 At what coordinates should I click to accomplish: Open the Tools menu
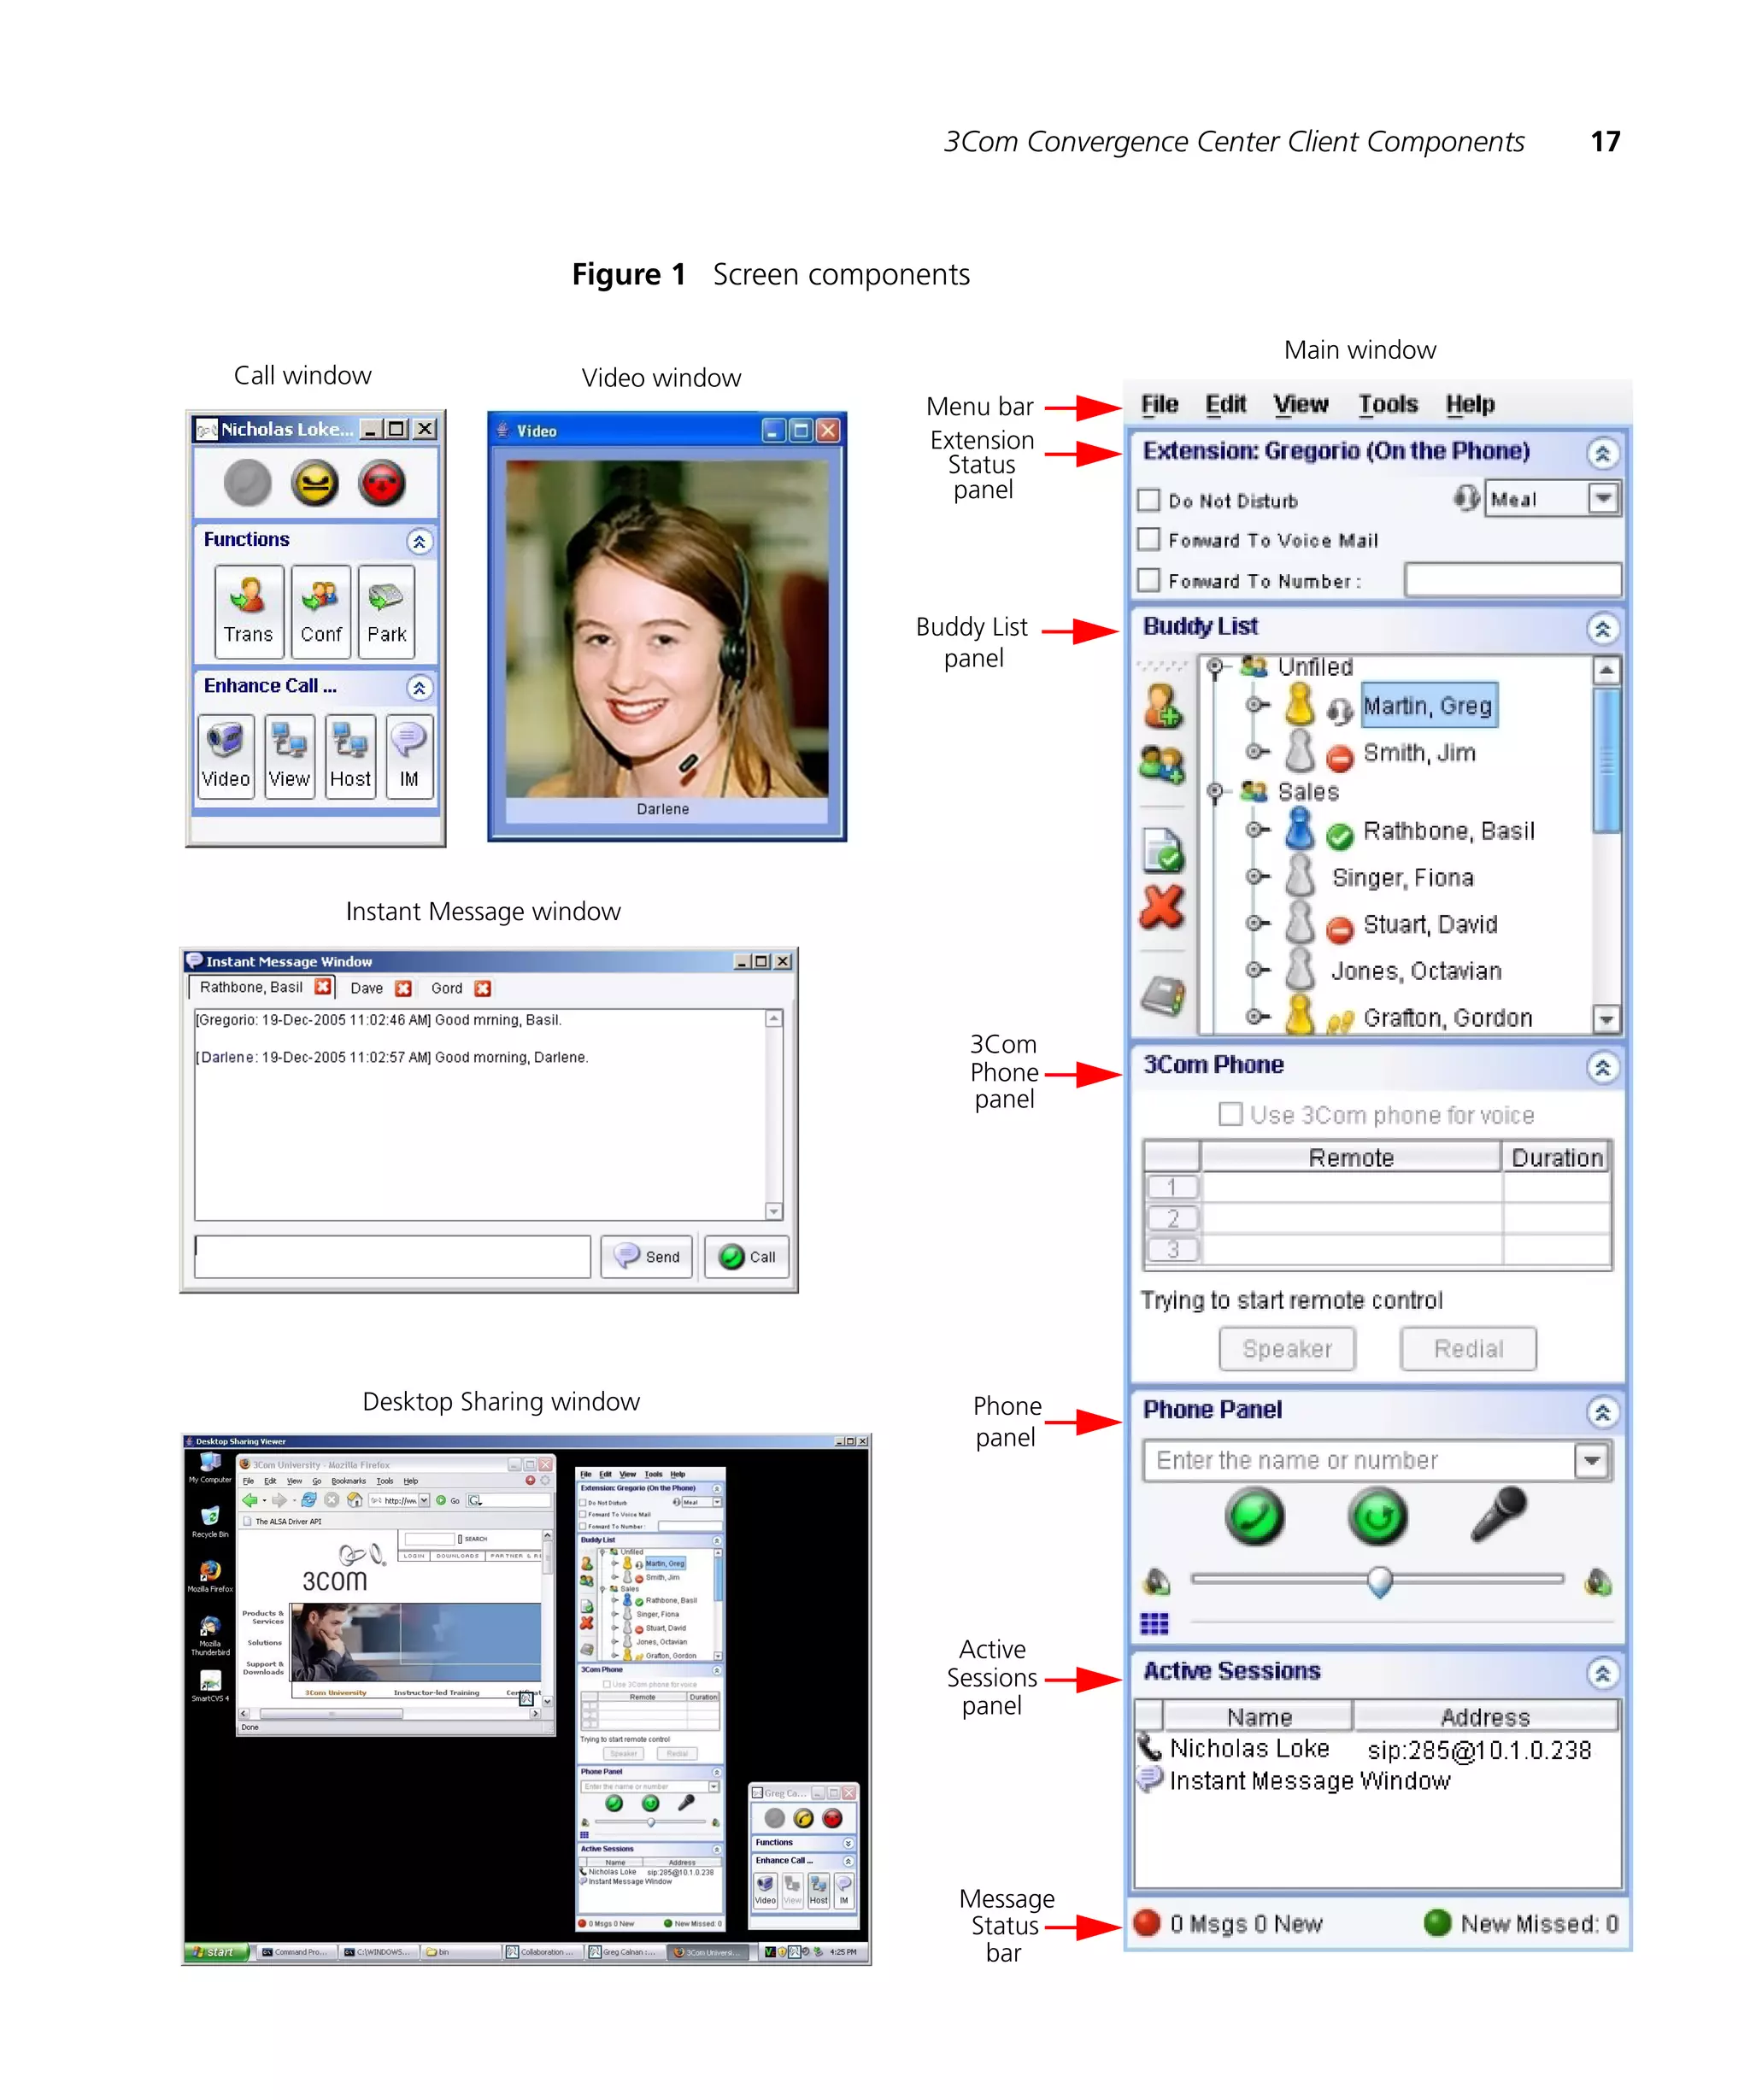click(1387, 404)
